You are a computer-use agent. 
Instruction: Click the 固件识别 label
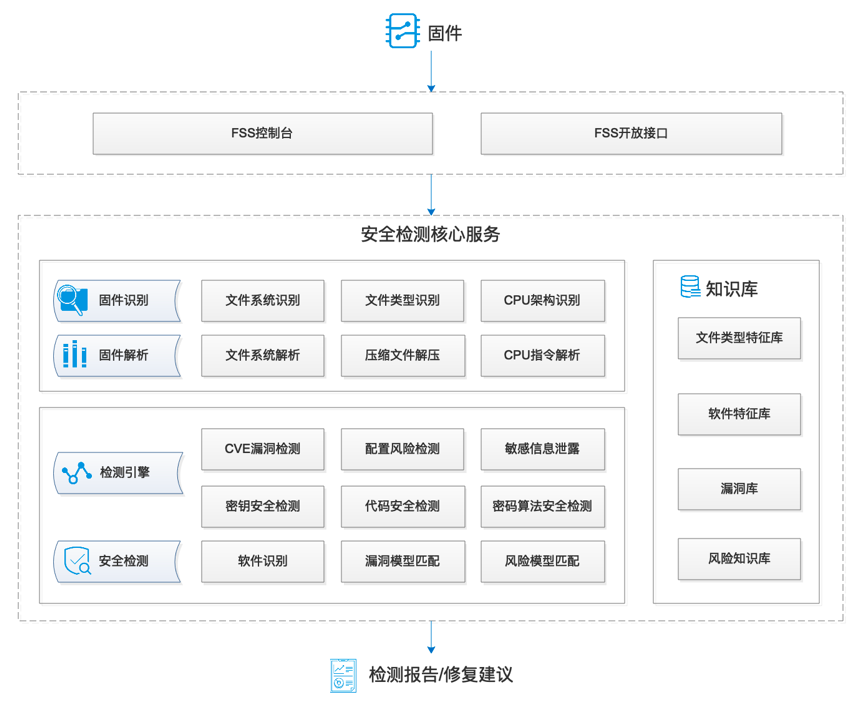(123, 300)
